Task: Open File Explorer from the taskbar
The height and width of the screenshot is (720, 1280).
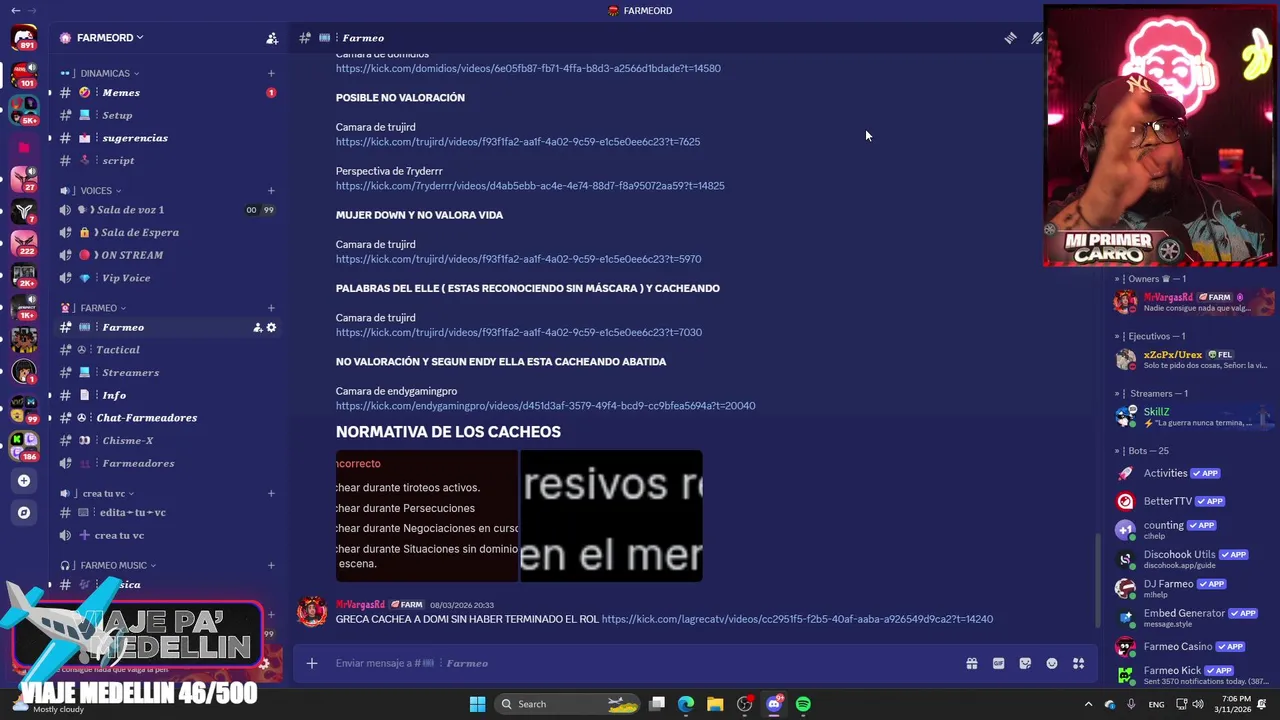Action: point(715,704)
